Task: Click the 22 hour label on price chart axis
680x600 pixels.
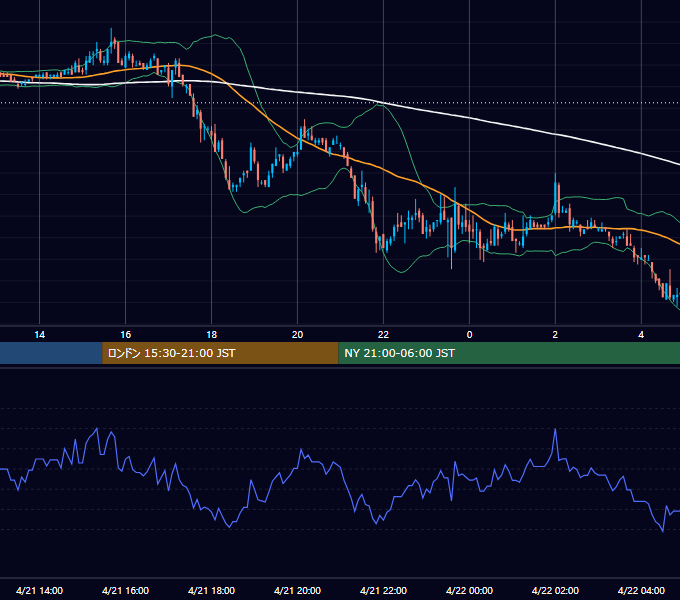Action: tap(383, 335)
